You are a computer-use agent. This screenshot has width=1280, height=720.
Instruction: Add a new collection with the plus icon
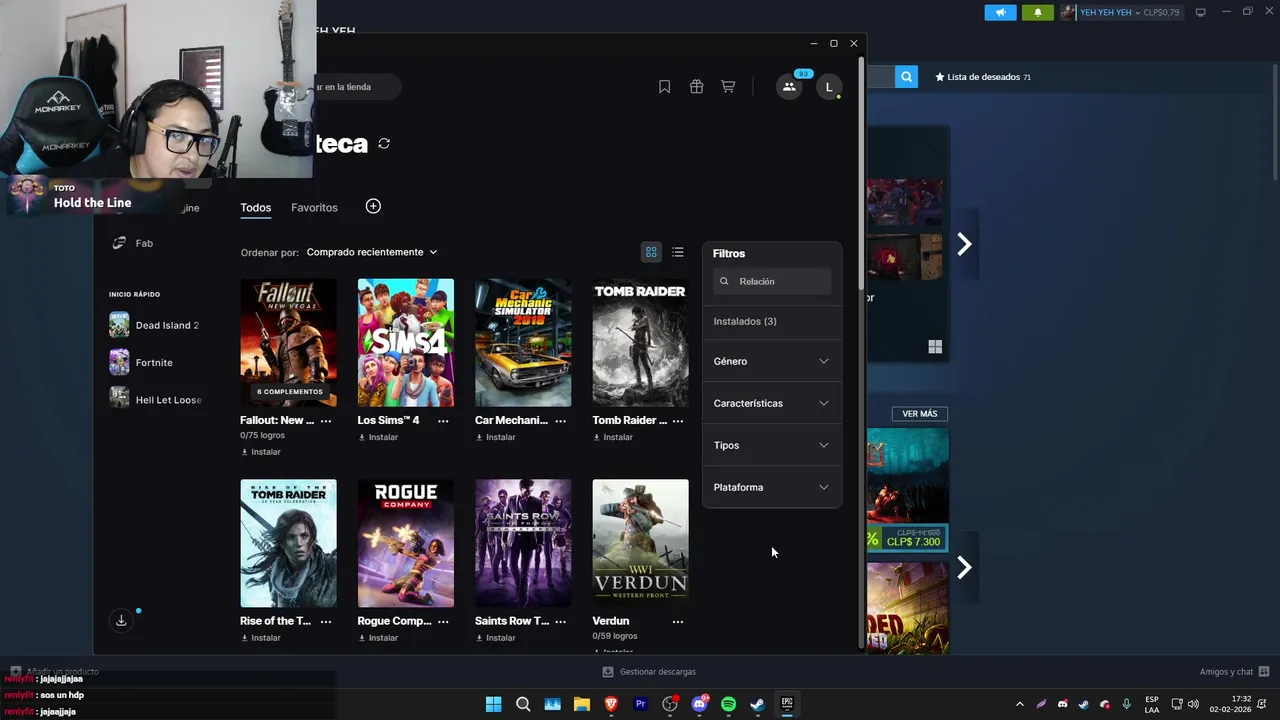point(373,206)
